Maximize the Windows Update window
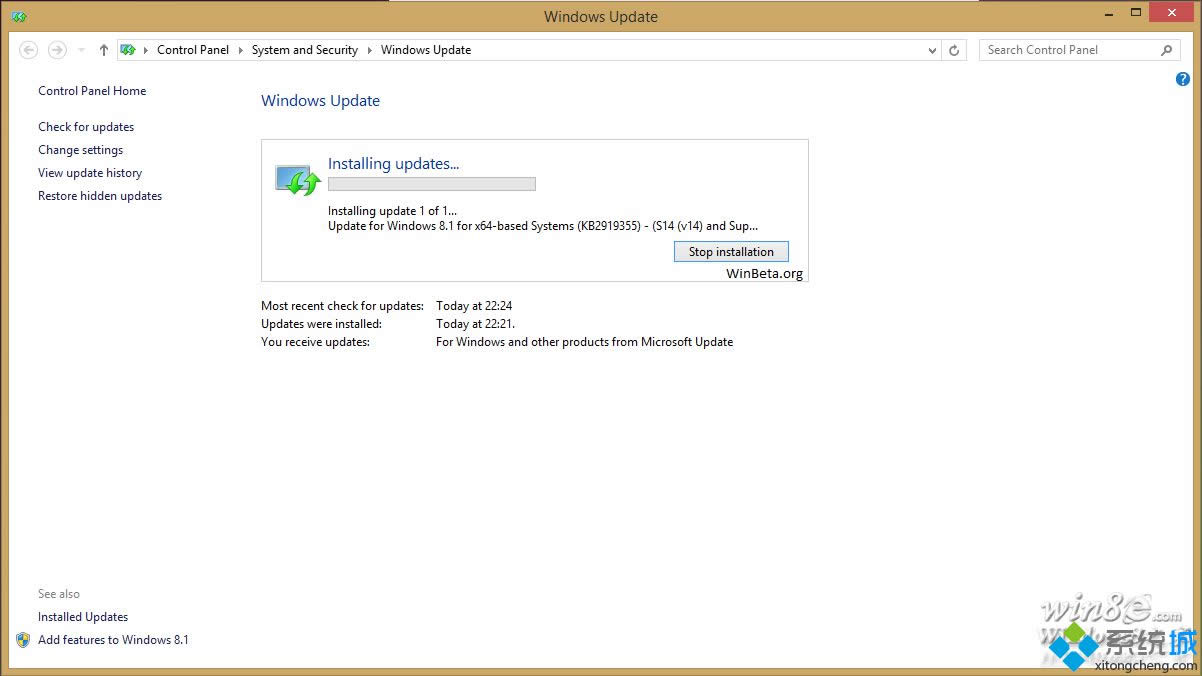Image resolution: width=1202 pixels, height=676 pixels. [x=1136, y=13]
